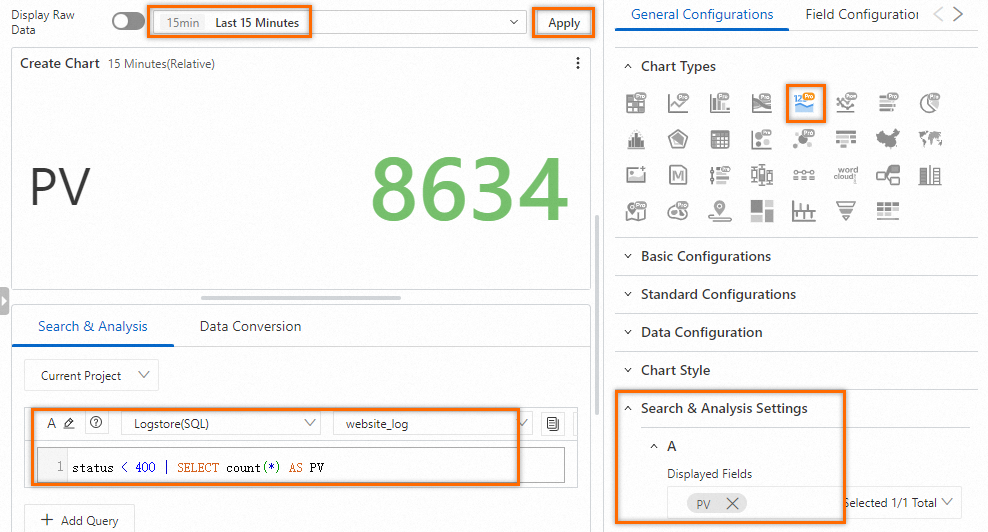The image size is (988, 532).
Task: Open the query help question-mark icon
Action: 96,422
